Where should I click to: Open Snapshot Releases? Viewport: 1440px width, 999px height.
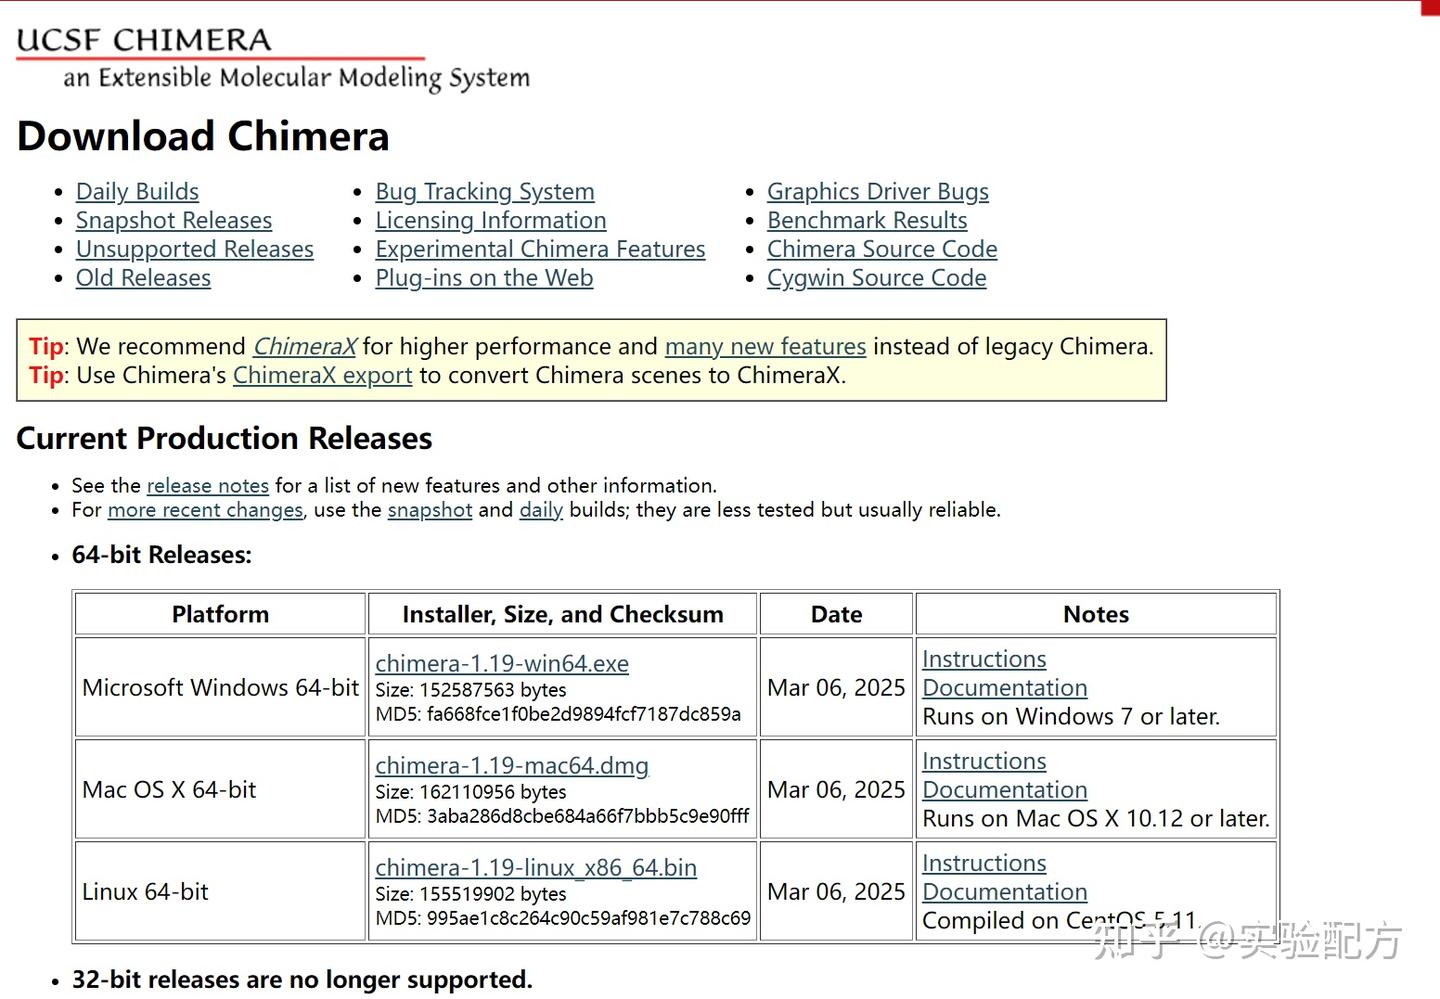173,220
